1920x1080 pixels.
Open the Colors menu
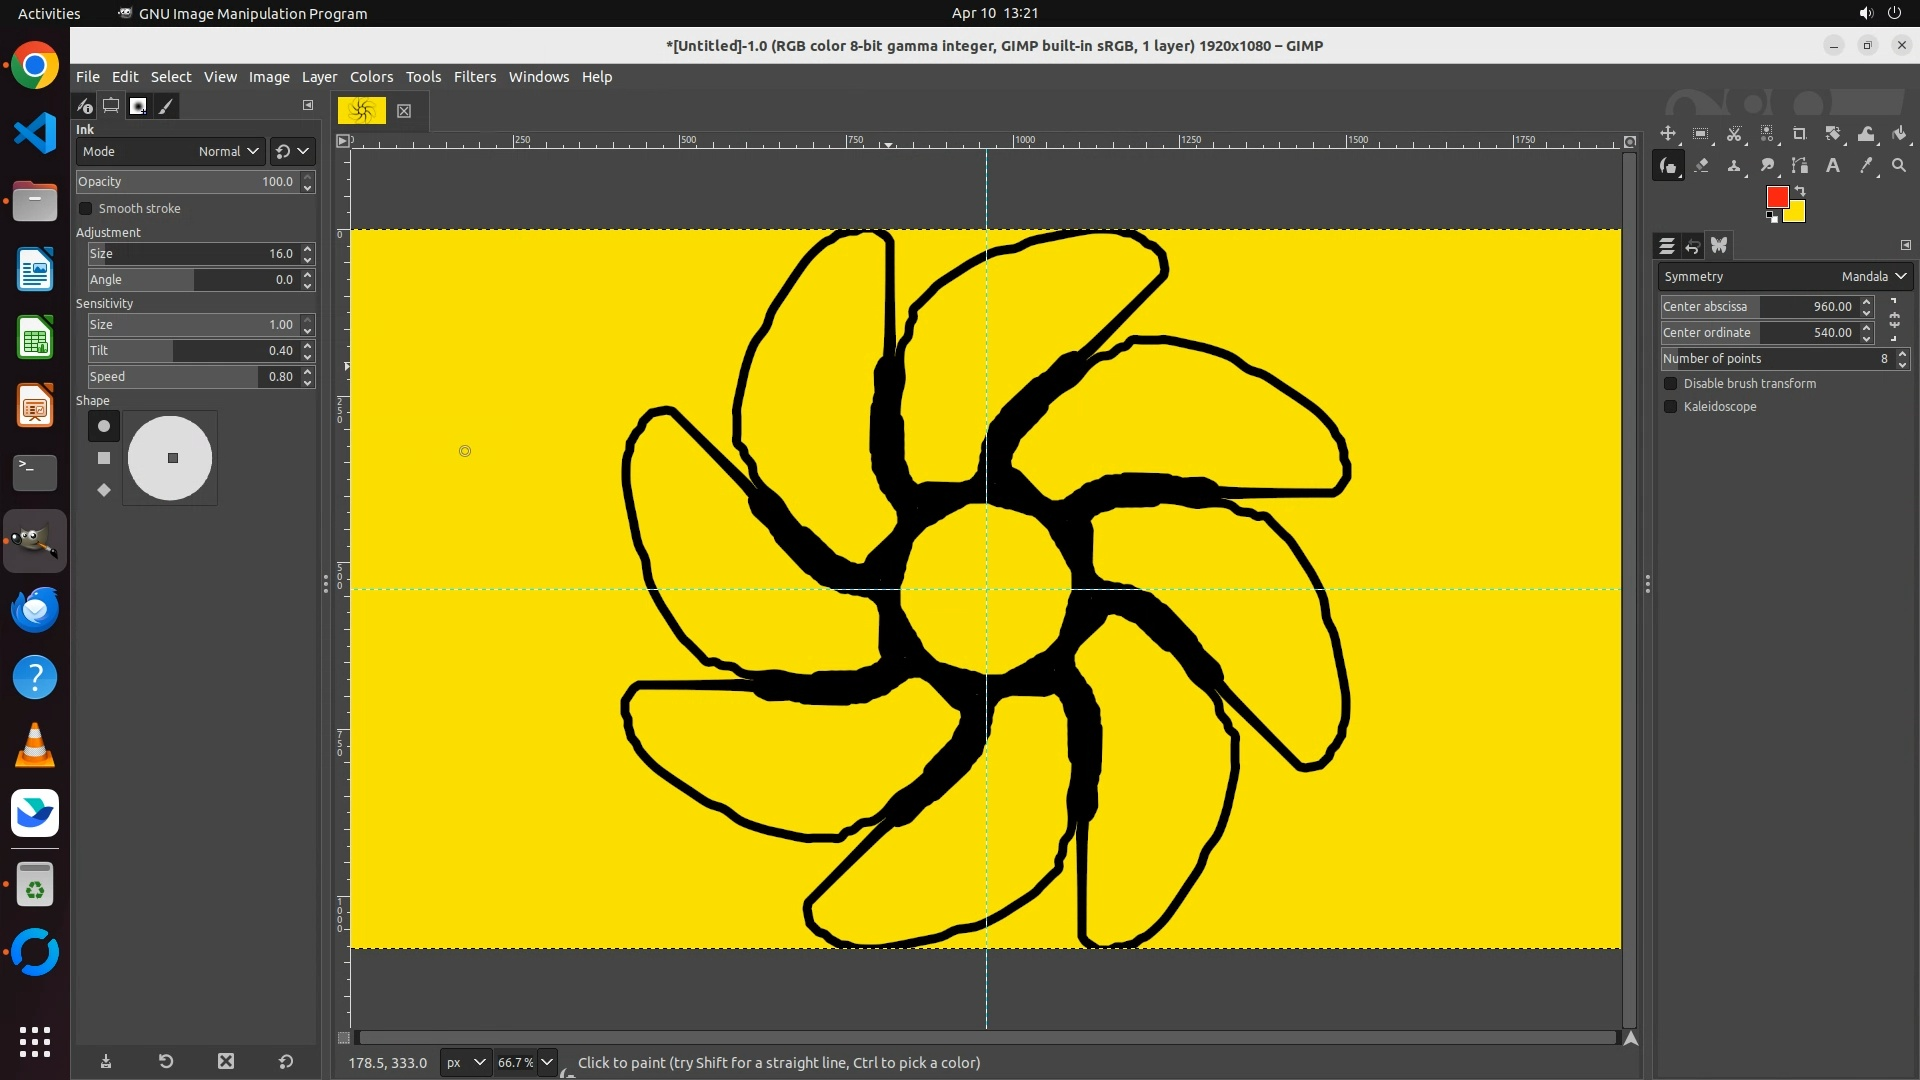click(x=371, y=77)
